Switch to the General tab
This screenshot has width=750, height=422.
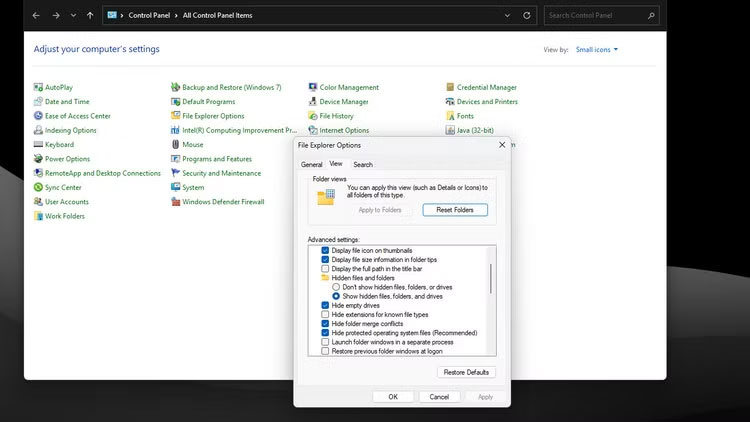pyautogui.click(x=311, y=164)
